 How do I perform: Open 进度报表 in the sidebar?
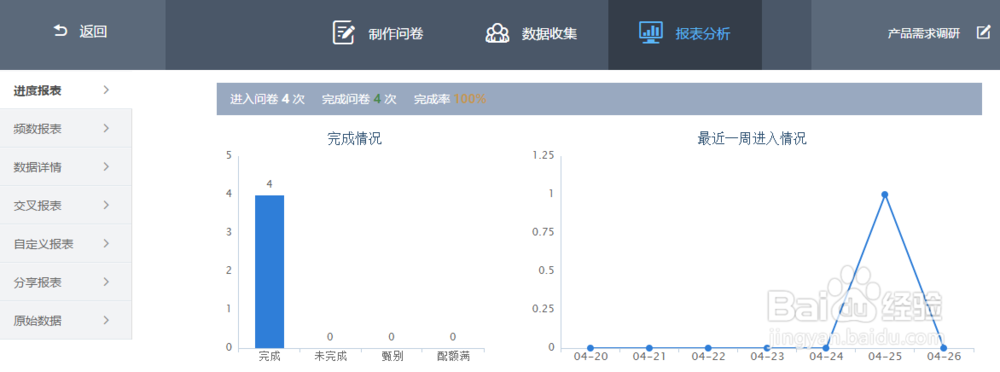[66, 90]
